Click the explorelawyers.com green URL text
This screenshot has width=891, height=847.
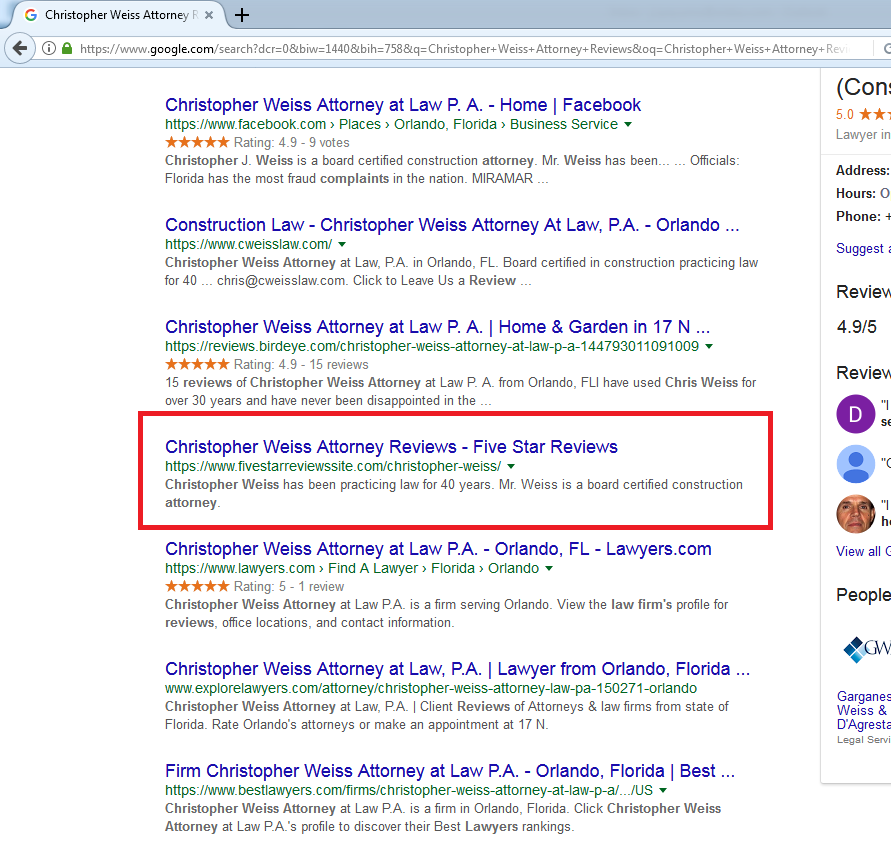(431, 688)
